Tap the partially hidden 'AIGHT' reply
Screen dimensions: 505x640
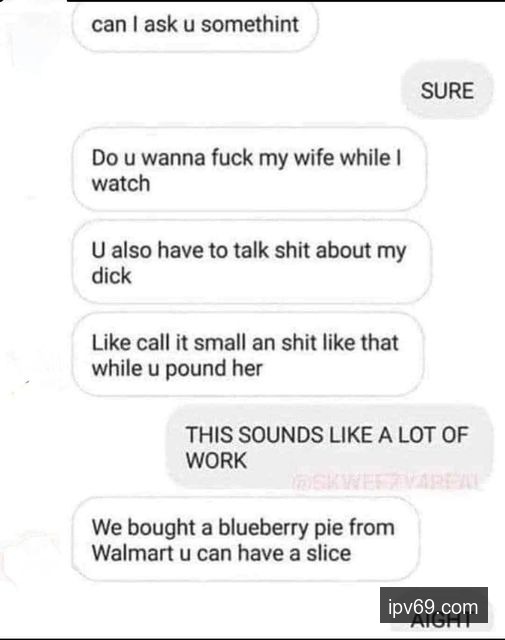[x=441, y=622]
